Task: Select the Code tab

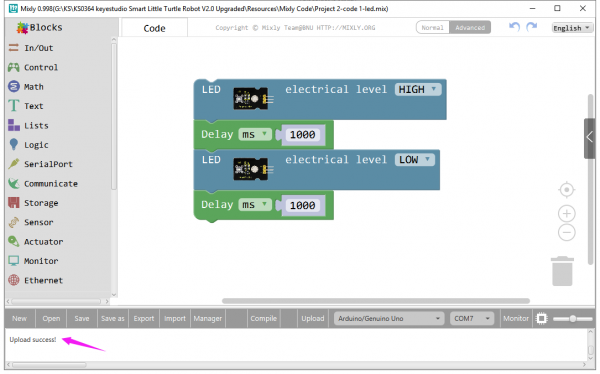Action: coord(154,28)
